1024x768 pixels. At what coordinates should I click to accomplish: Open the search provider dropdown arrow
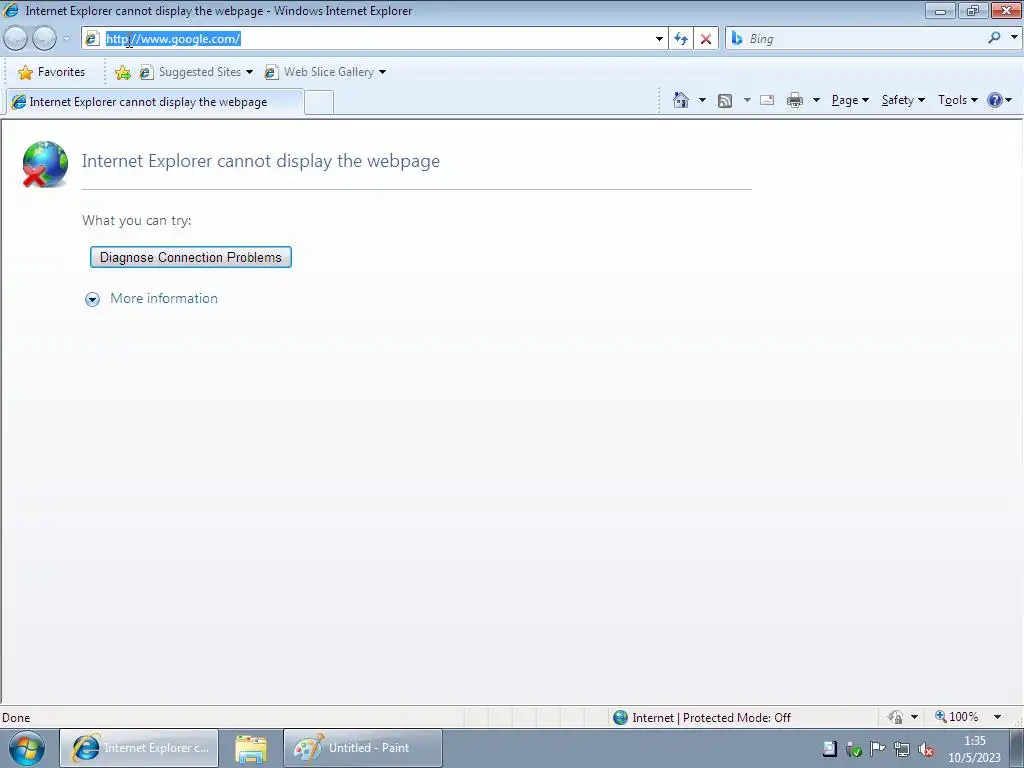click(1014, 38)
